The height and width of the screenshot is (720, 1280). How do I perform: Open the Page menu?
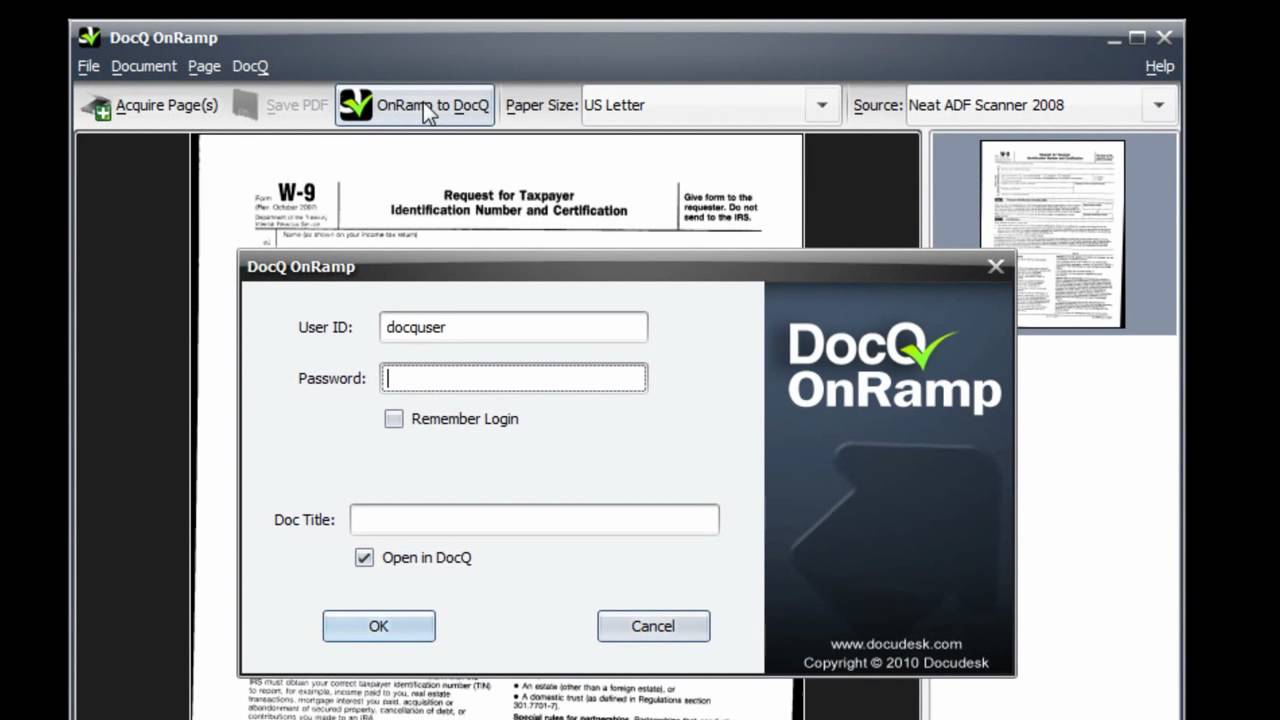pyautogui.click(x=204, y=66)
